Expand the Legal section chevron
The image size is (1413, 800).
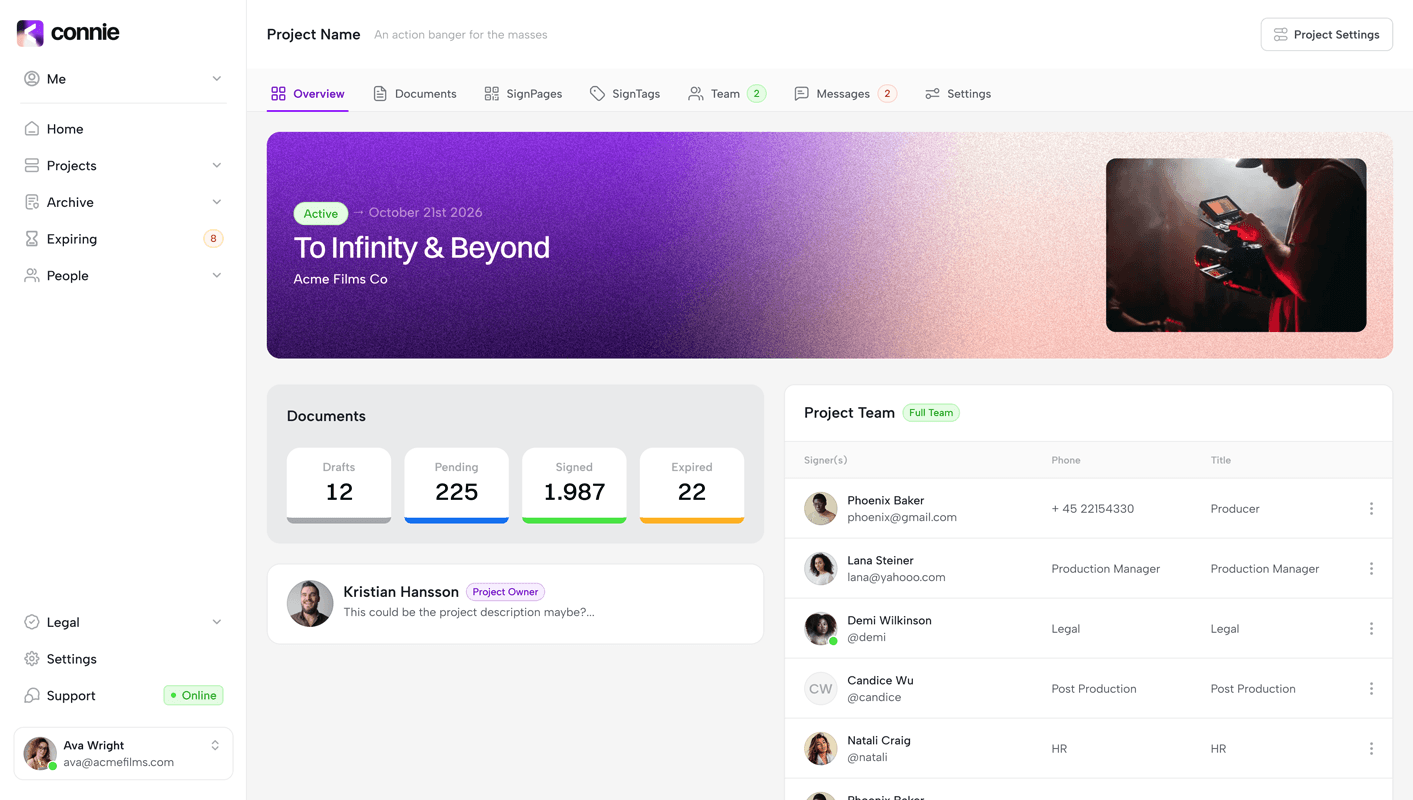click(216, 622)
